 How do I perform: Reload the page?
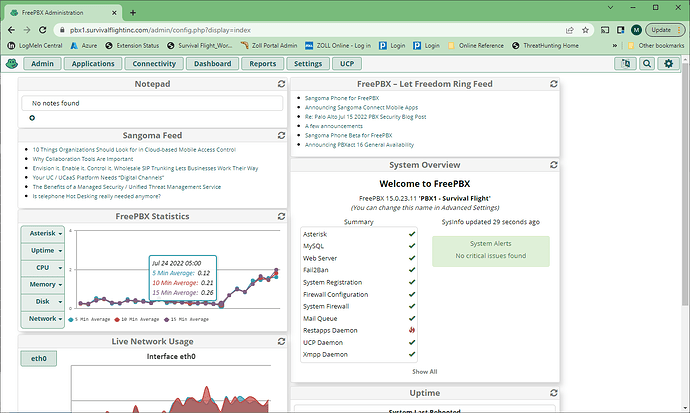coord(42,30)
